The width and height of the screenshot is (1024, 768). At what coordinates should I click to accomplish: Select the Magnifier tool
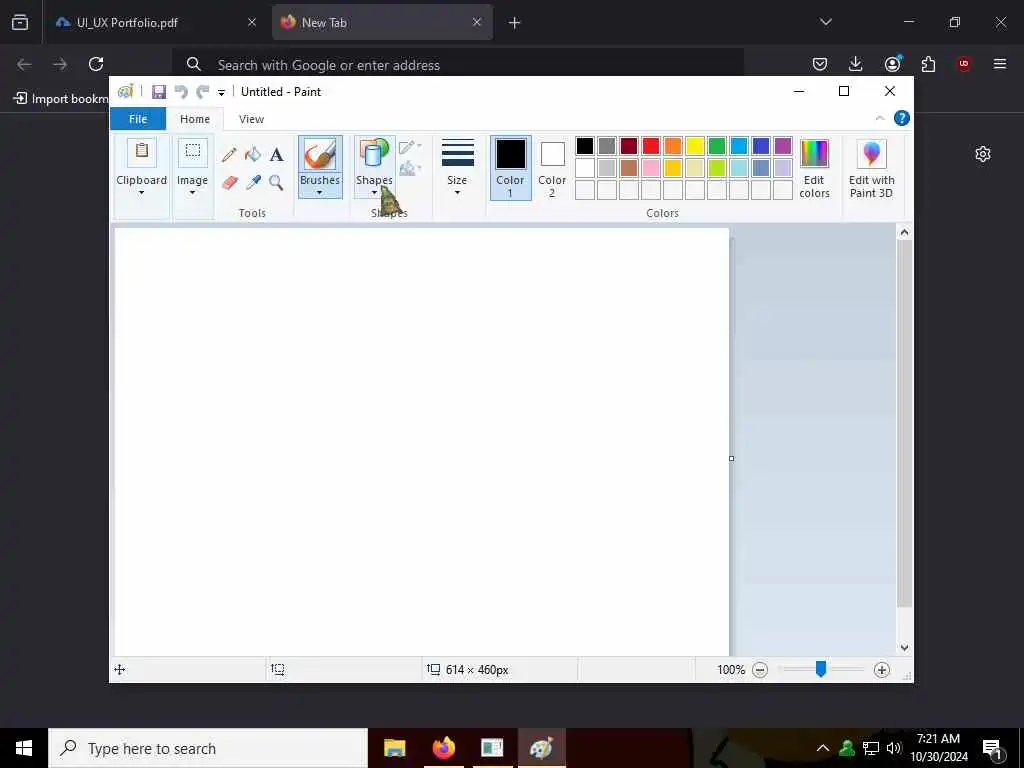click(x=276, y=182)
